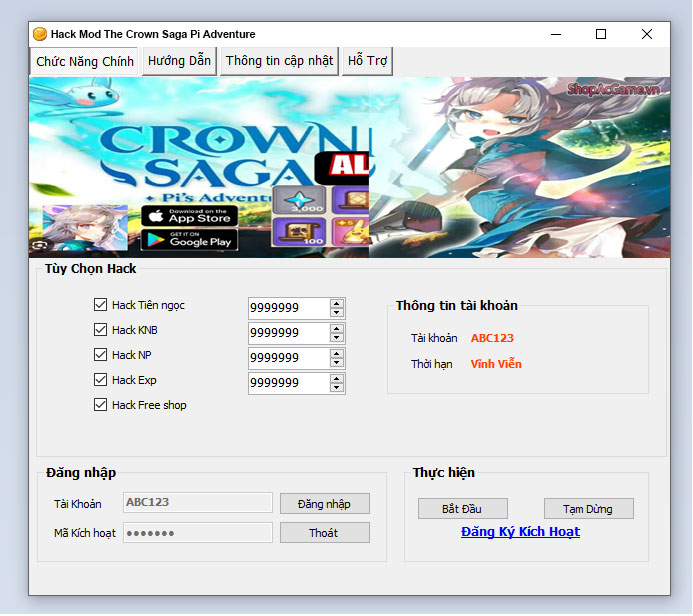Image resolution: width=693 pixels, height=616 pixels.
Task: Pause with the Tạm Dừng button
Action: pyautogui.click(x=588, y=509)
